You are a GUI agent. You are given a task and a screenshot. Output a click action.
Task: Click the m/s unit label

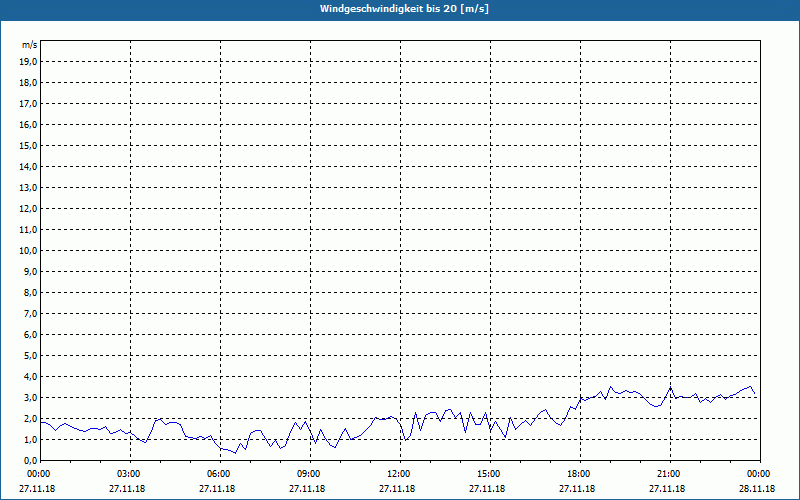coord(30,45)
